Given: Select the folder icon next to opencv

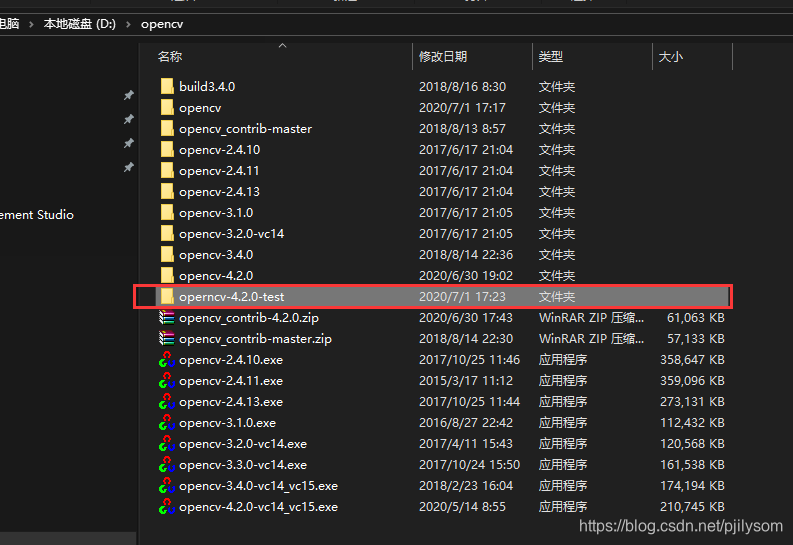Looking at the screenshot, I should click(x=167, y=108).
